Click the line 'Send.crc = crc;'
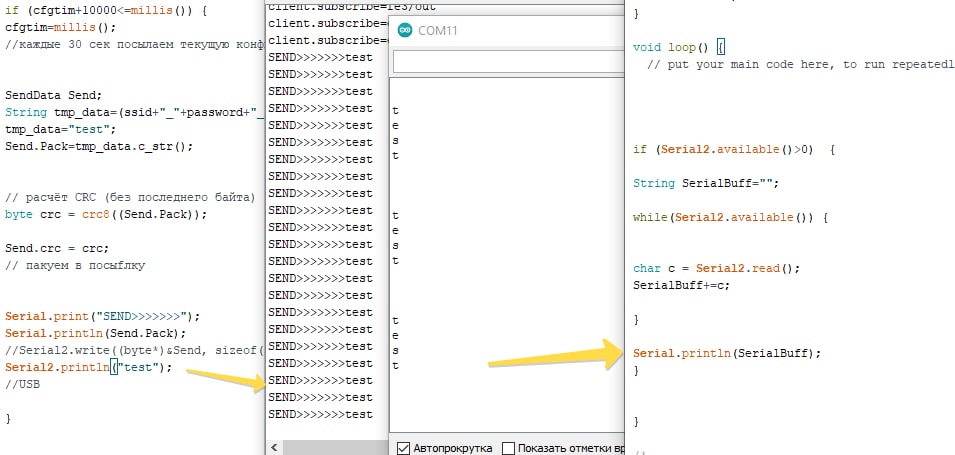Screen dimensions: 955x455 [x=57, y=249]
